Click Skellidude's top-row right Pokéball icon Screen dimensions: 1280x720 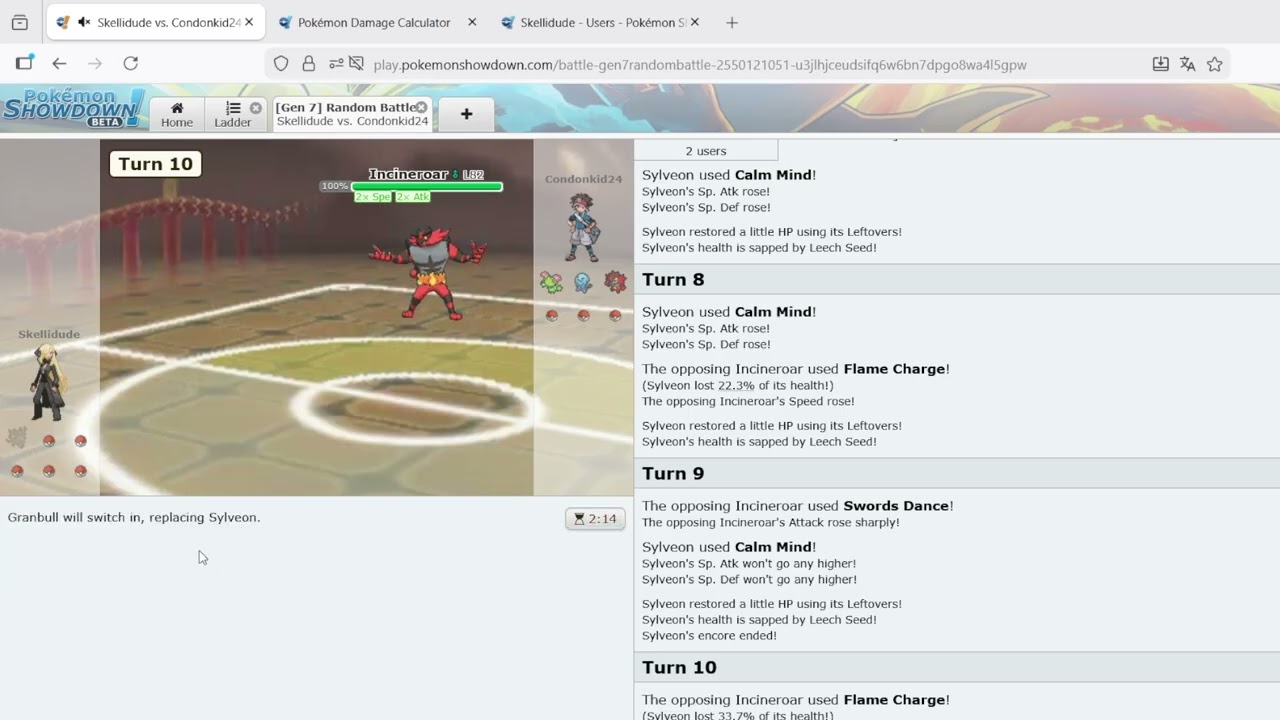point(80,441)
